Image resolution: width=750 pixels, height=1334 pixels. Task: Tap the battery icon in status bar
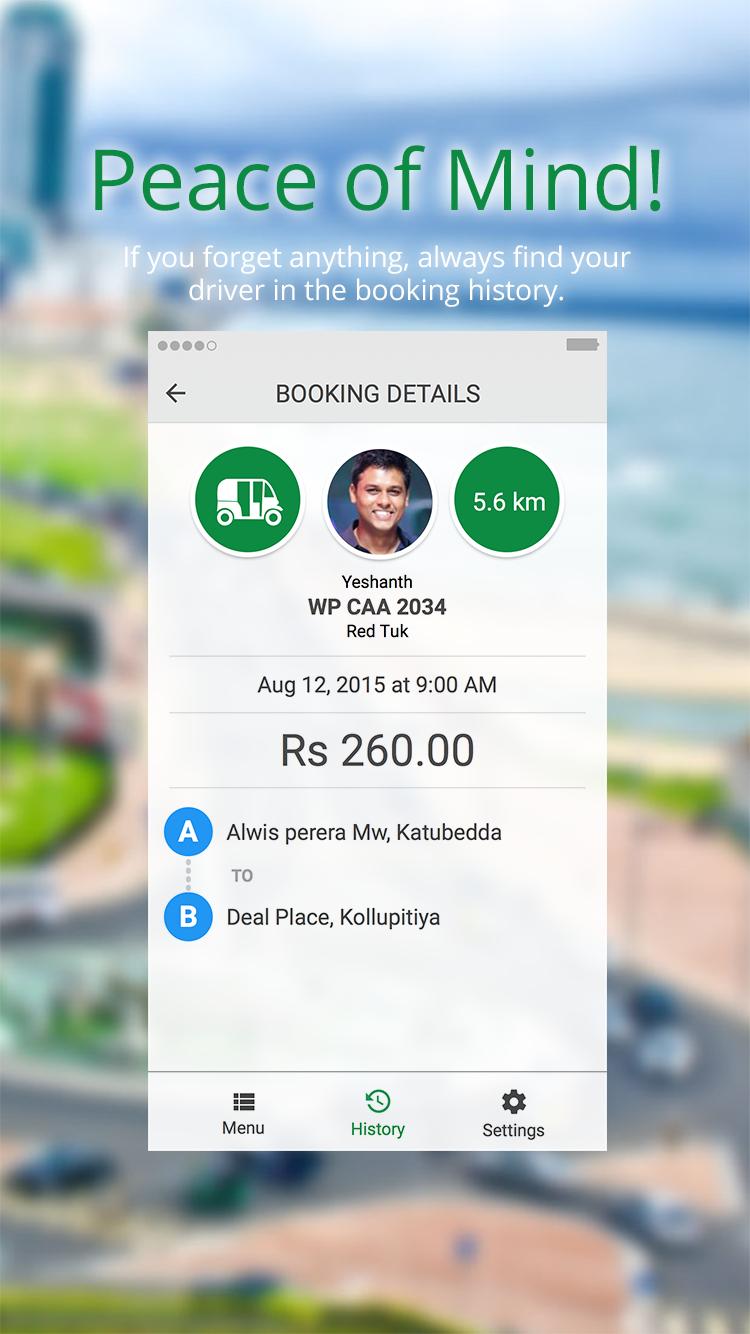[582, 345]
